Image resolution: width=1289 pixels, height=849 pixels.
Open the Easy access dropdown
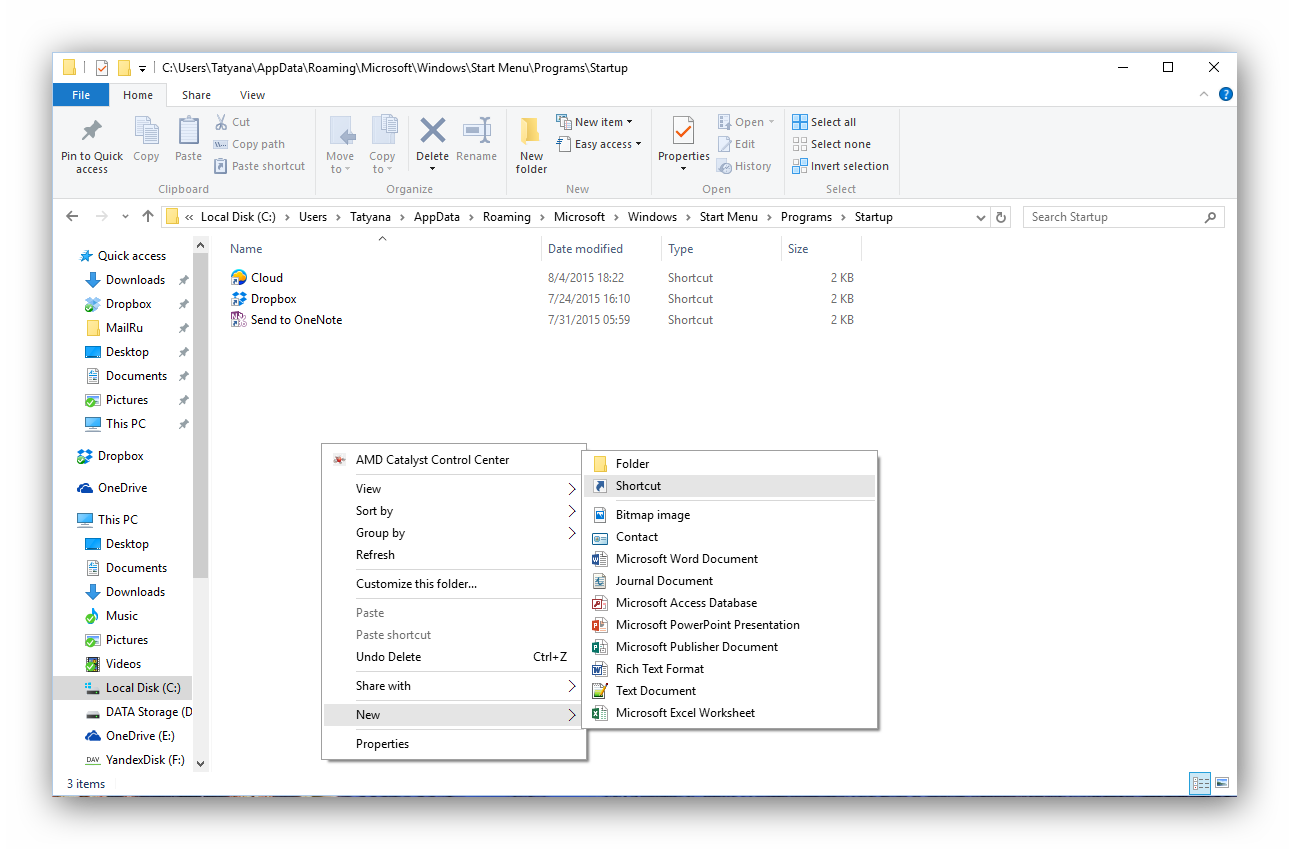click(x=599, y=144)
